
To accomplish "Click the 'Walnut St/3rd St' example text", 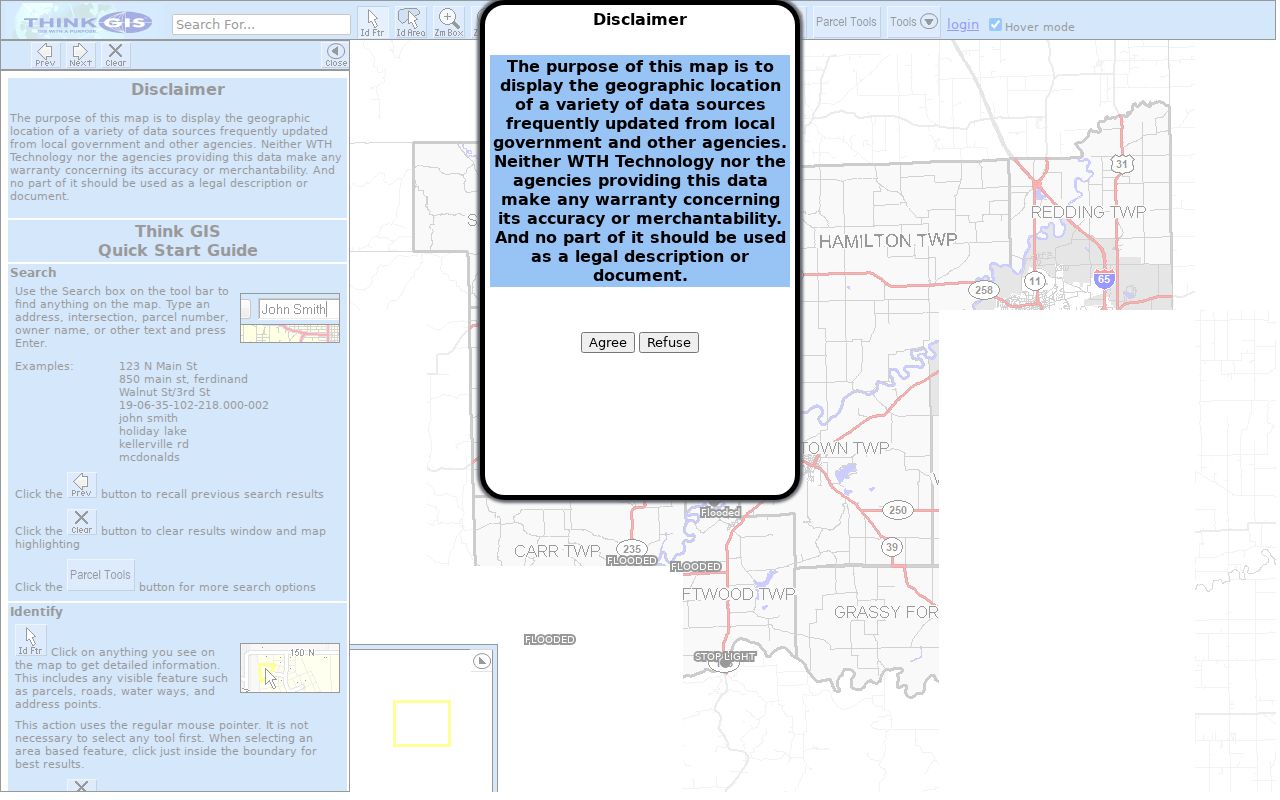I will [164, 392].
